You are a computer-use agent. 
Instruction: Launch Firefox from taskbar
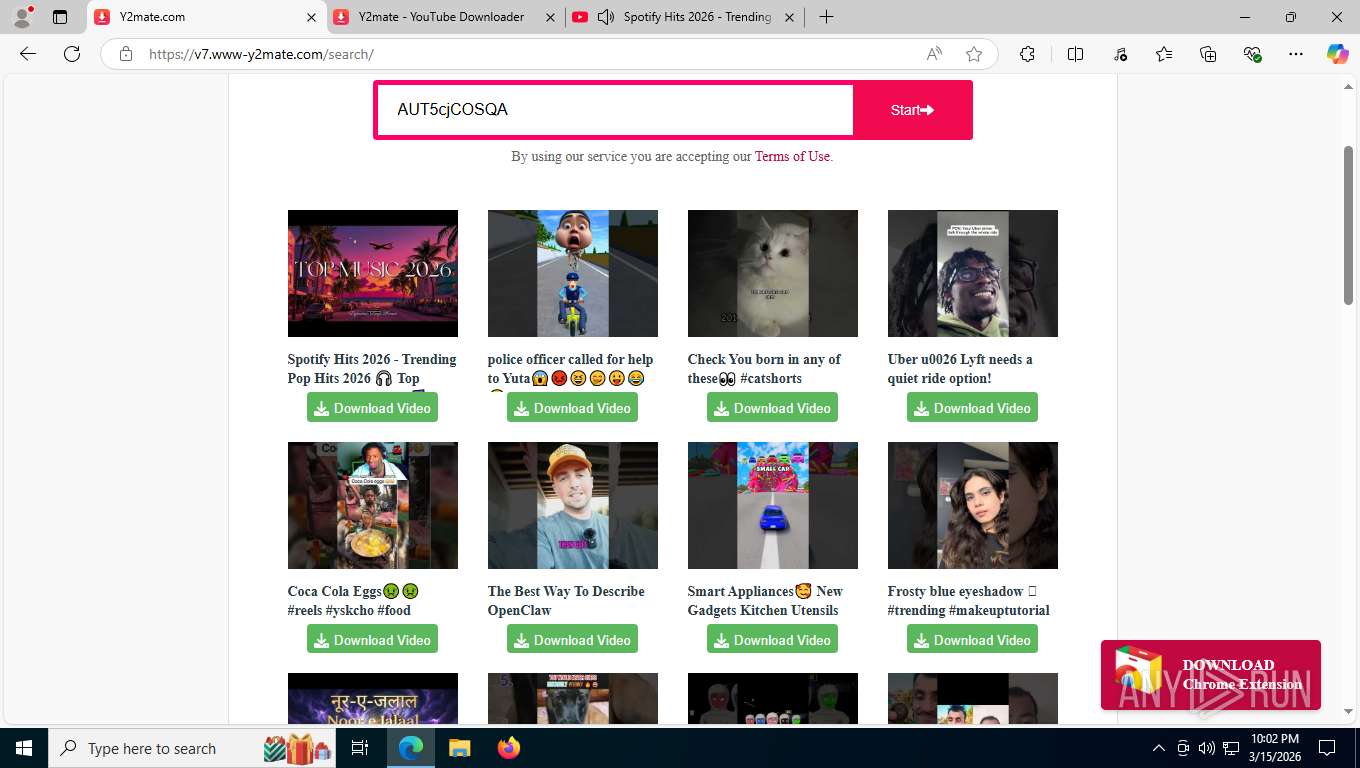tap(509, 748)
